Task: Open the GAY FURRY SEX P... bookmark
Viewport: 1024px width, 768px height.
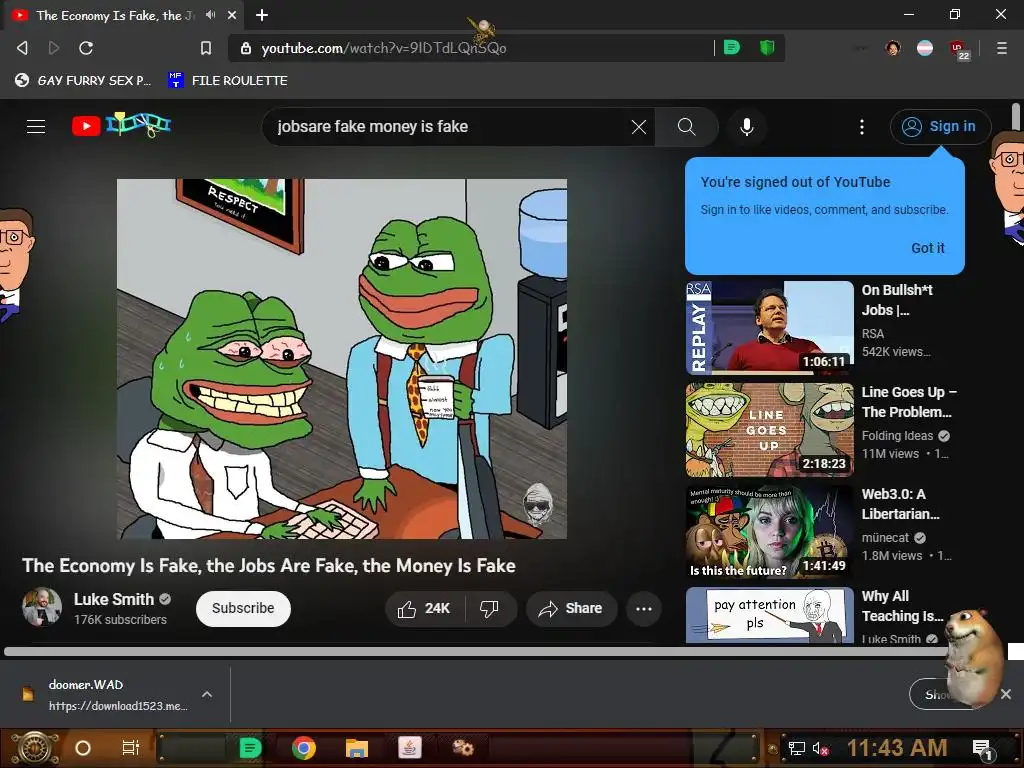Action: (83, 80)
